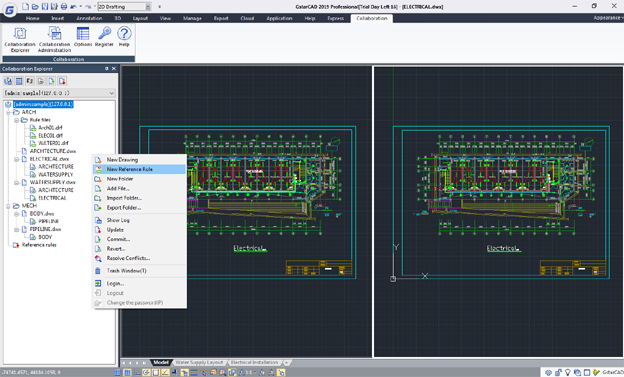Collapse the ARCH folder tree node
The image size is (624, 377).
point(8,112)
